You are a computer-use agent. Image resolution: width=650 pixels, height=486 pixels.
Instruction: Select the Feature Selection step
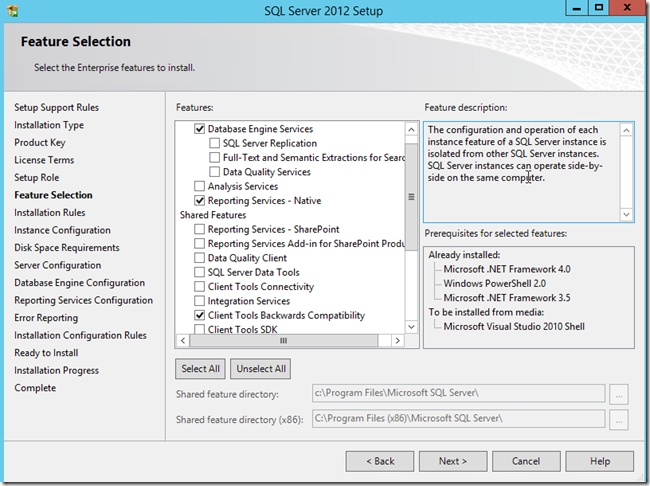tap(53, 195)
